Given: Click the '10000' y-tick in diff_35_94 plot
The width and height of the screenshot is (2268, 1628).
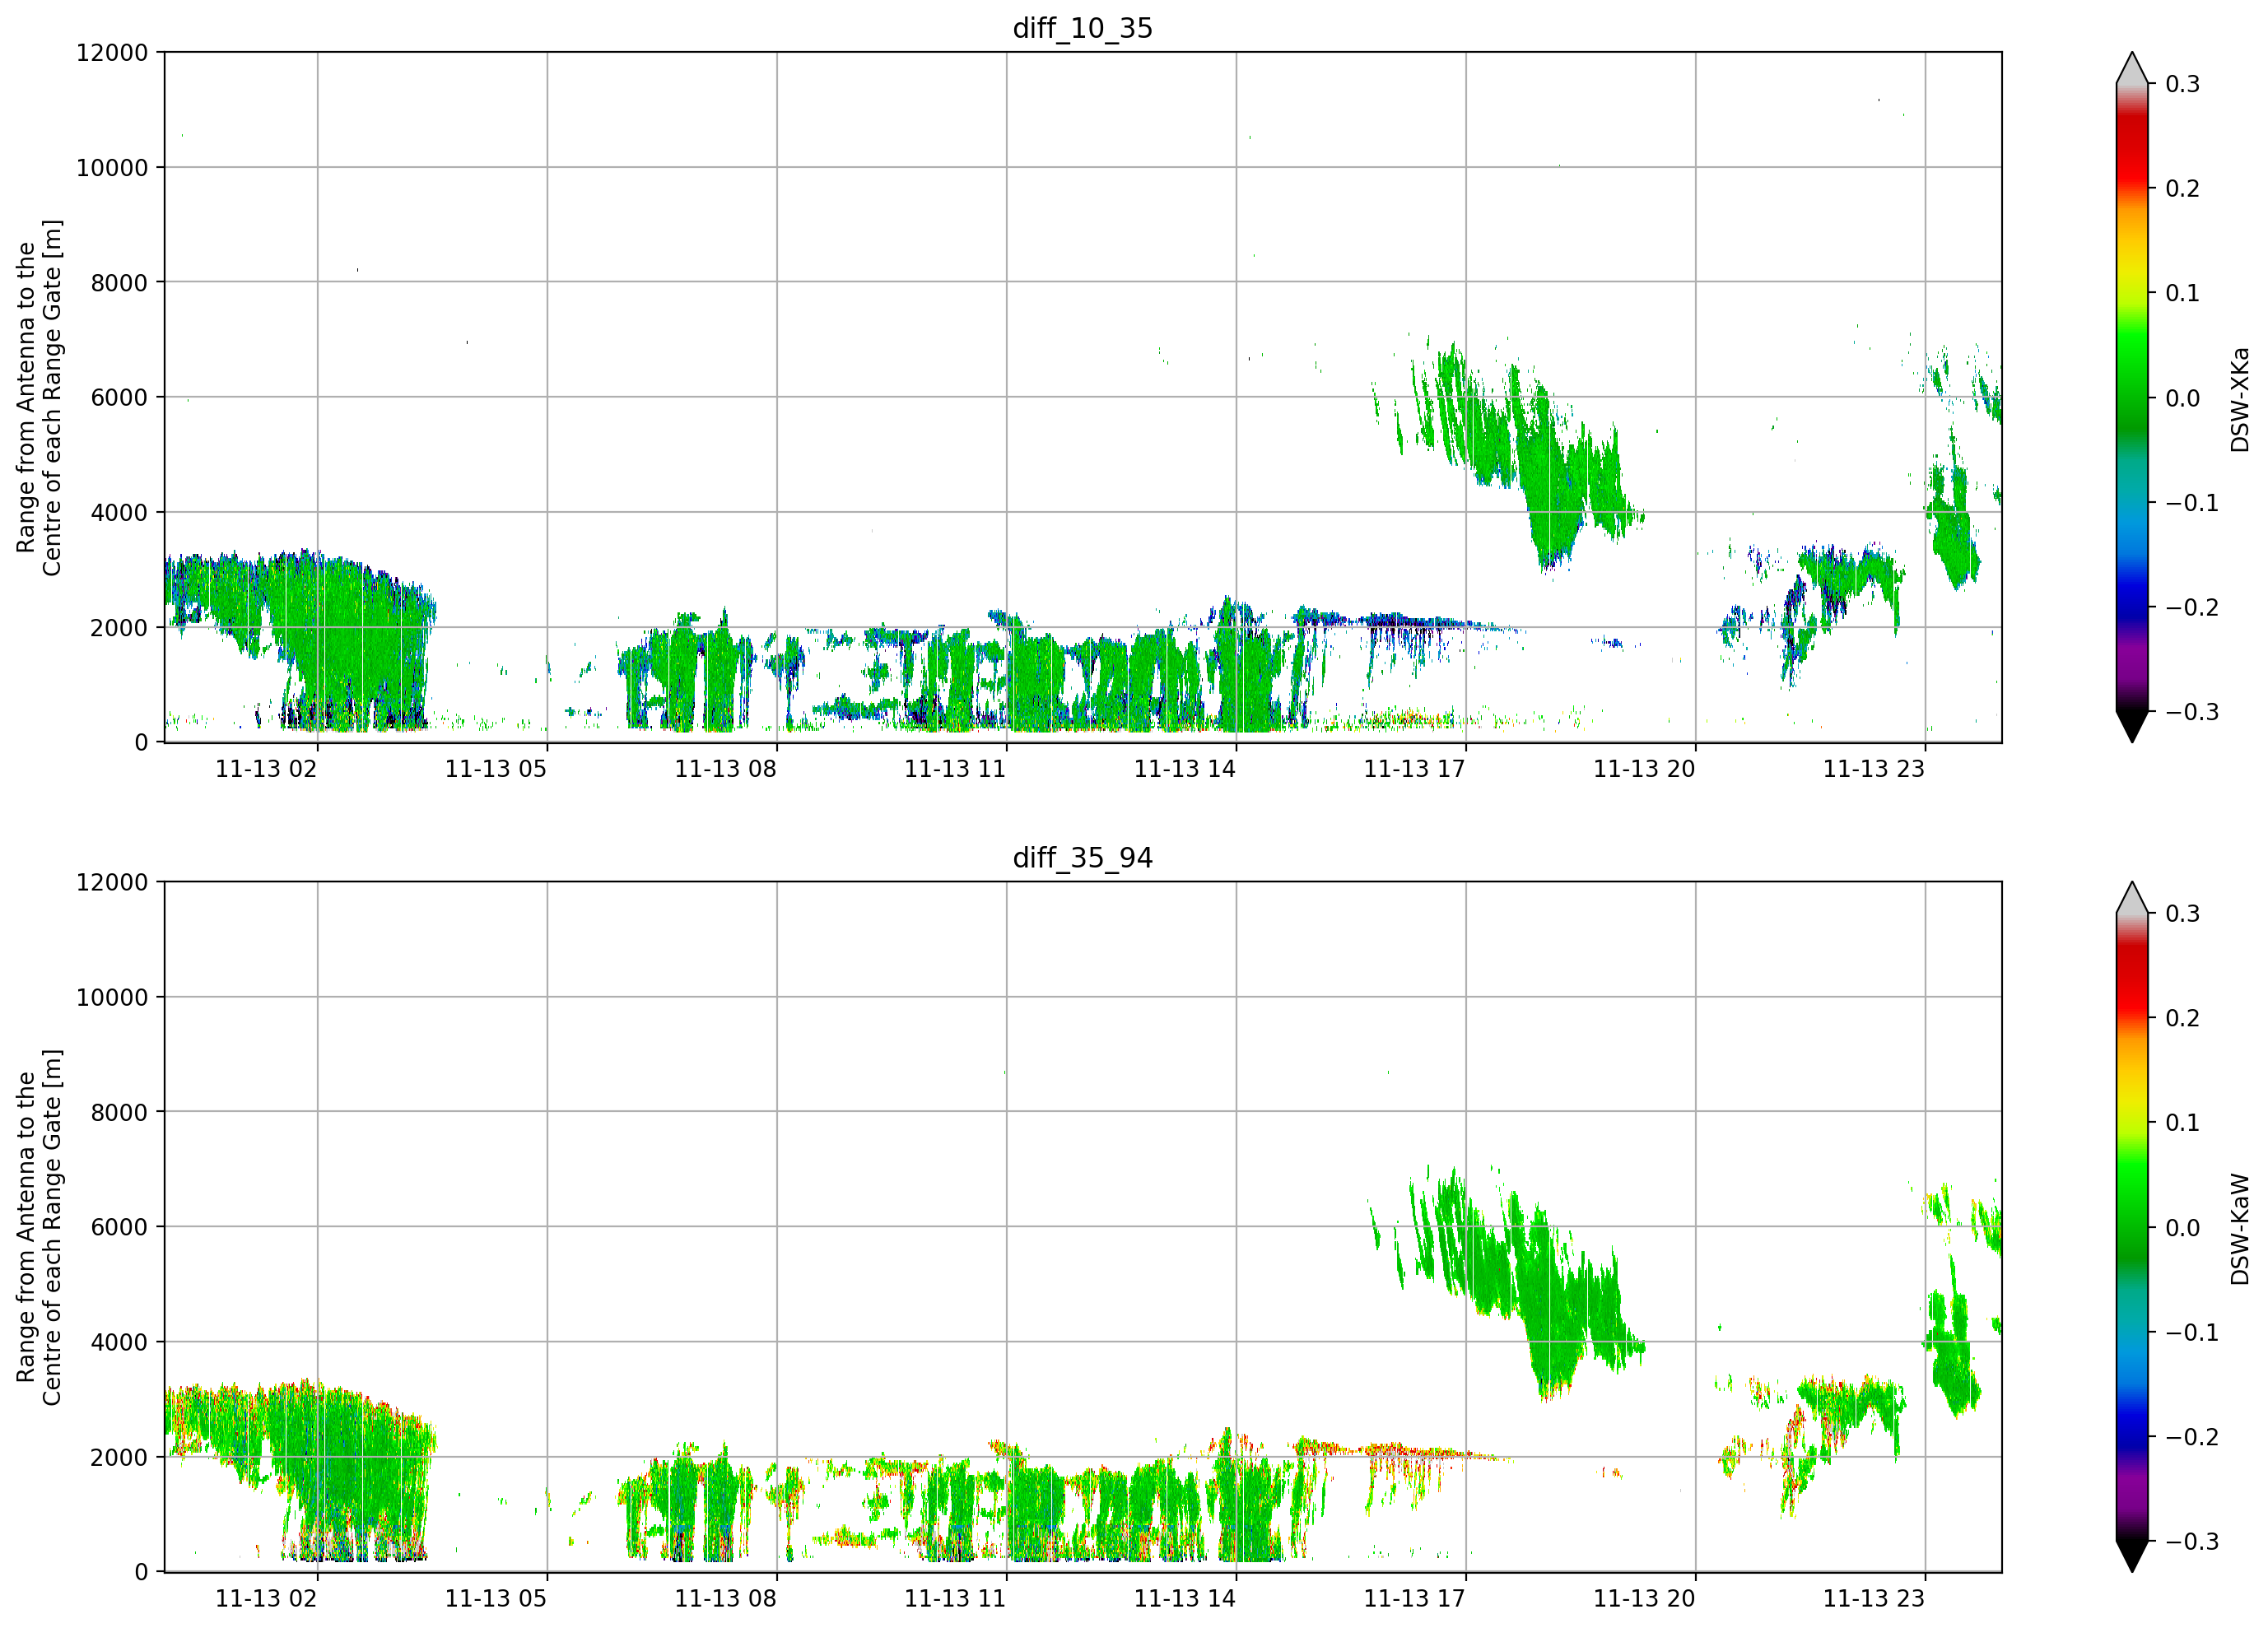Looking at the screenshot, I should (x=112, y=998).
